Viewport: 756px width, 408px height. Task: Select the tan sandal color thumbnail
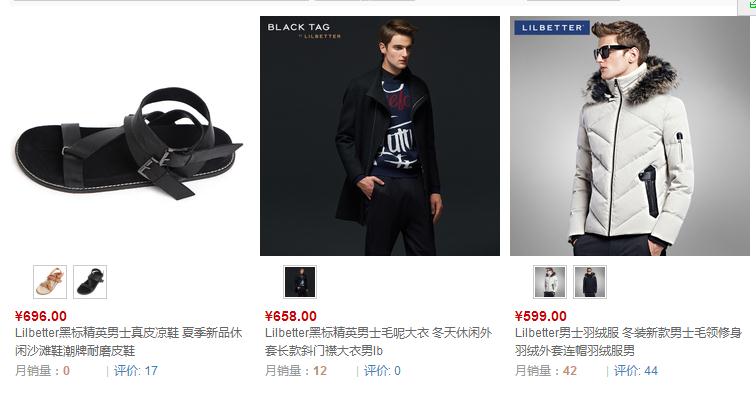[x=50, y=282]
